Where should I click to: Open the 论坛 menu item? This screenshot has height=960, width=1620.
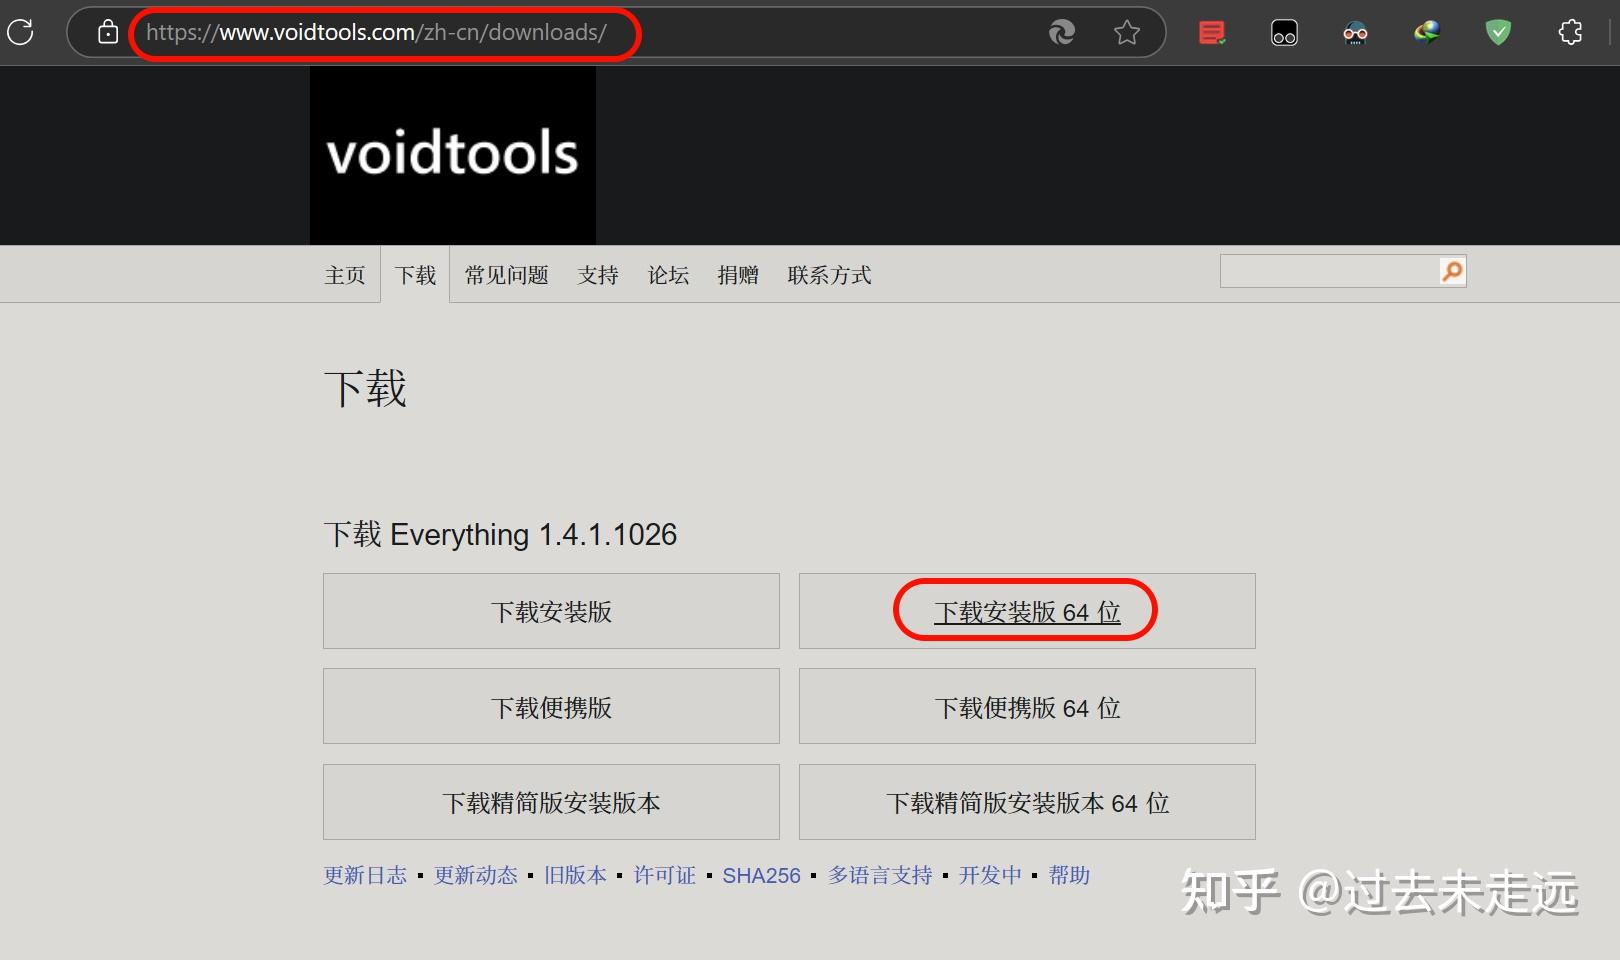pyautogui.click(x=667, y=275)
